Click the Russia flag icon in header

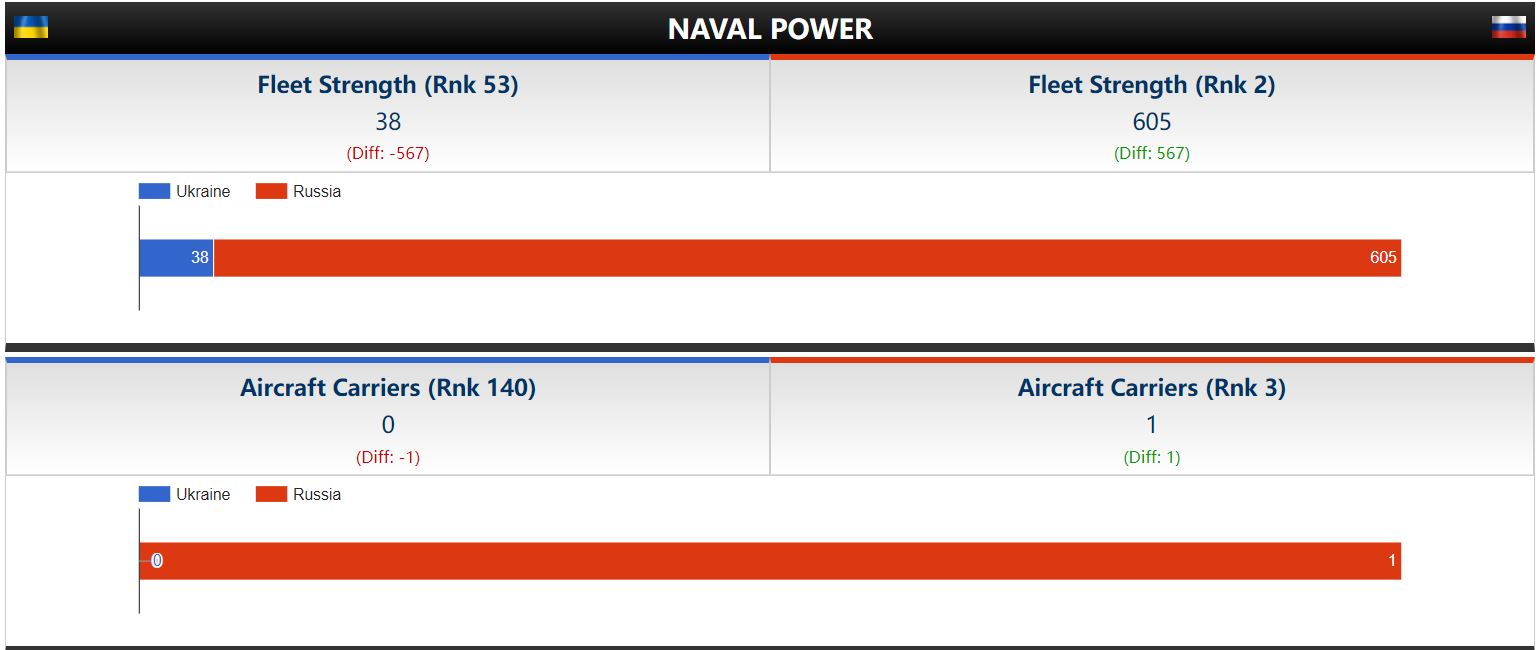coord(1508,28)
